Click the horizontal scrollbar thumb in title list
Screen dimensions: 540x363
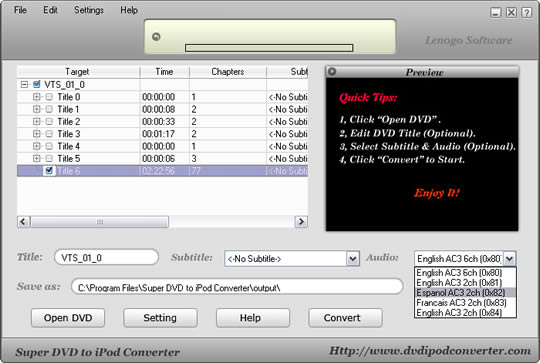[x=100, y=222]
